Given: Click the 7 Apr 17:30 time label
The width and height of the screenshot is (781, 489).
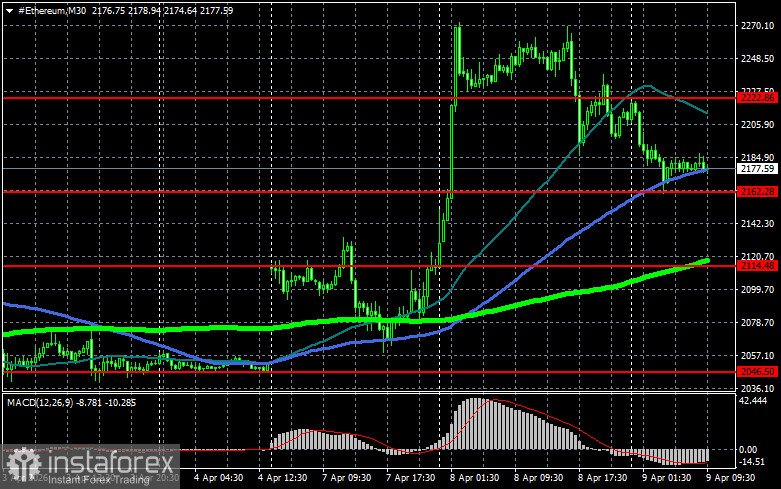Looking at the screenshot, I should (410, 478).
